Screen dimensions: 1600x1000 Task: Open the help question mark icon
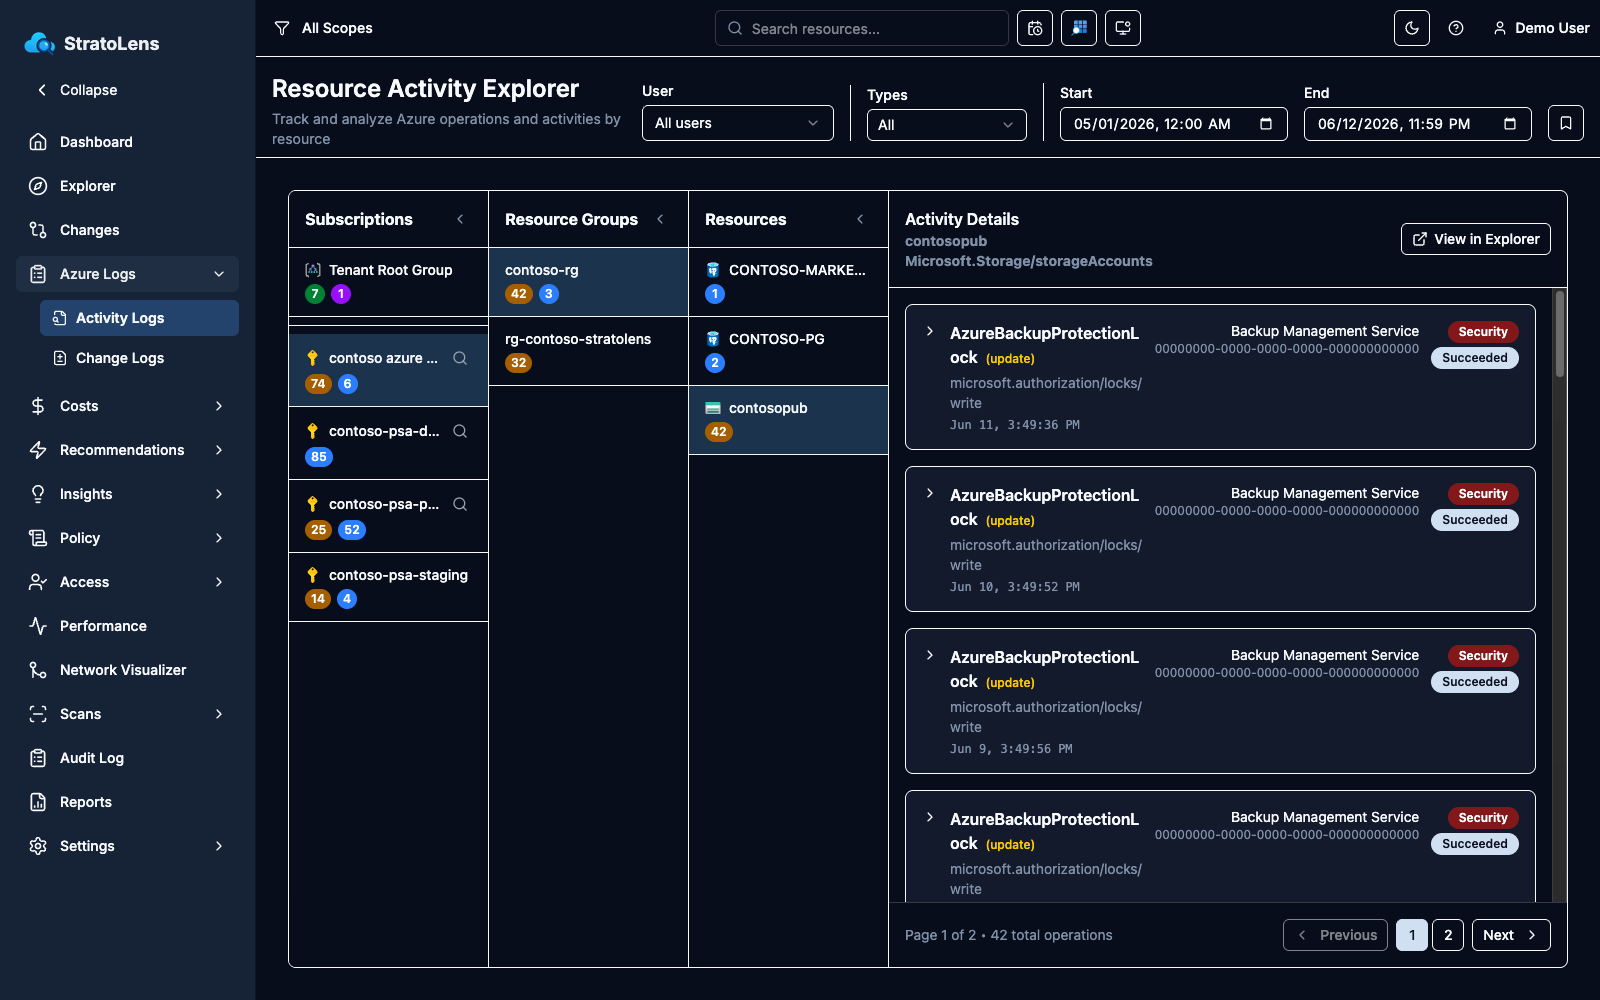(1456, 28)
